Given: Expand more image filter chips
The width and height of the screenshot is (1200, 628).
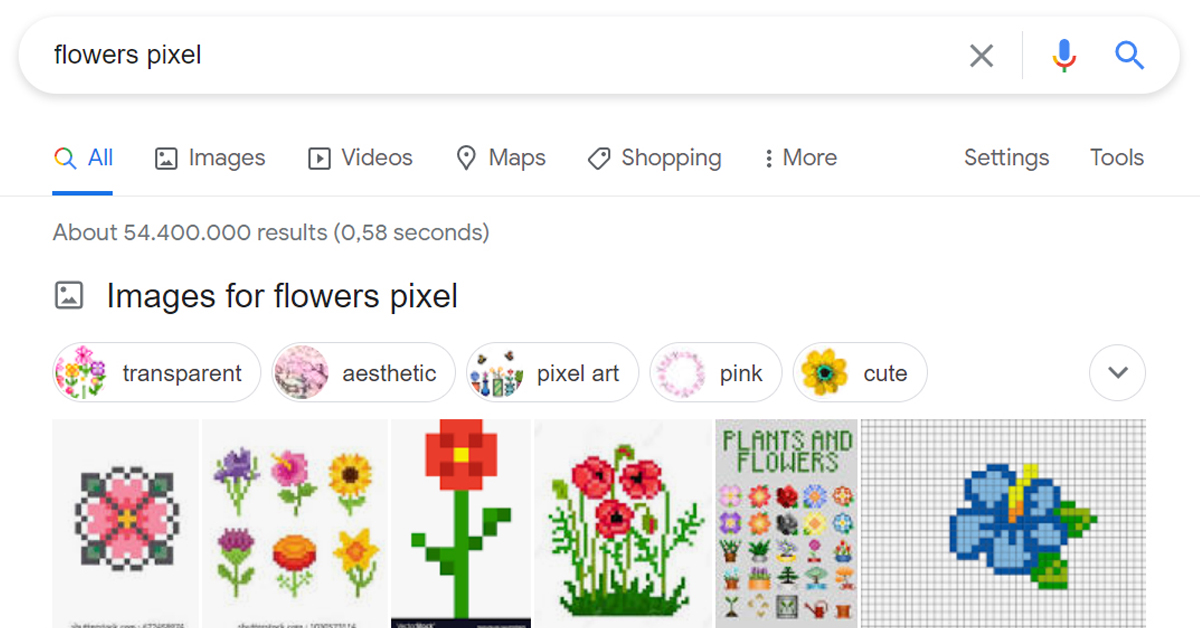Looking at the screenshot, I should click(1117, 373).
